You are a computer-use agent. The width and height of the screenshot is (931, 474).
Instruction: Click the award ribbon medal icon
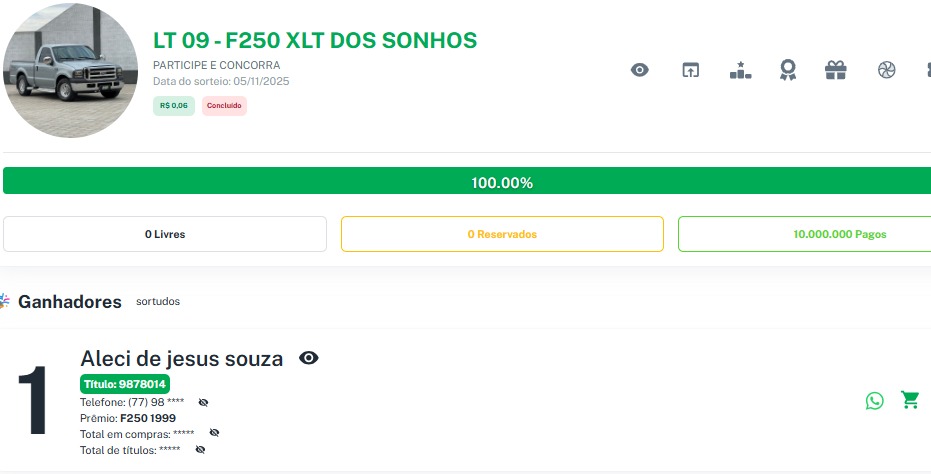tap(788, 70)
